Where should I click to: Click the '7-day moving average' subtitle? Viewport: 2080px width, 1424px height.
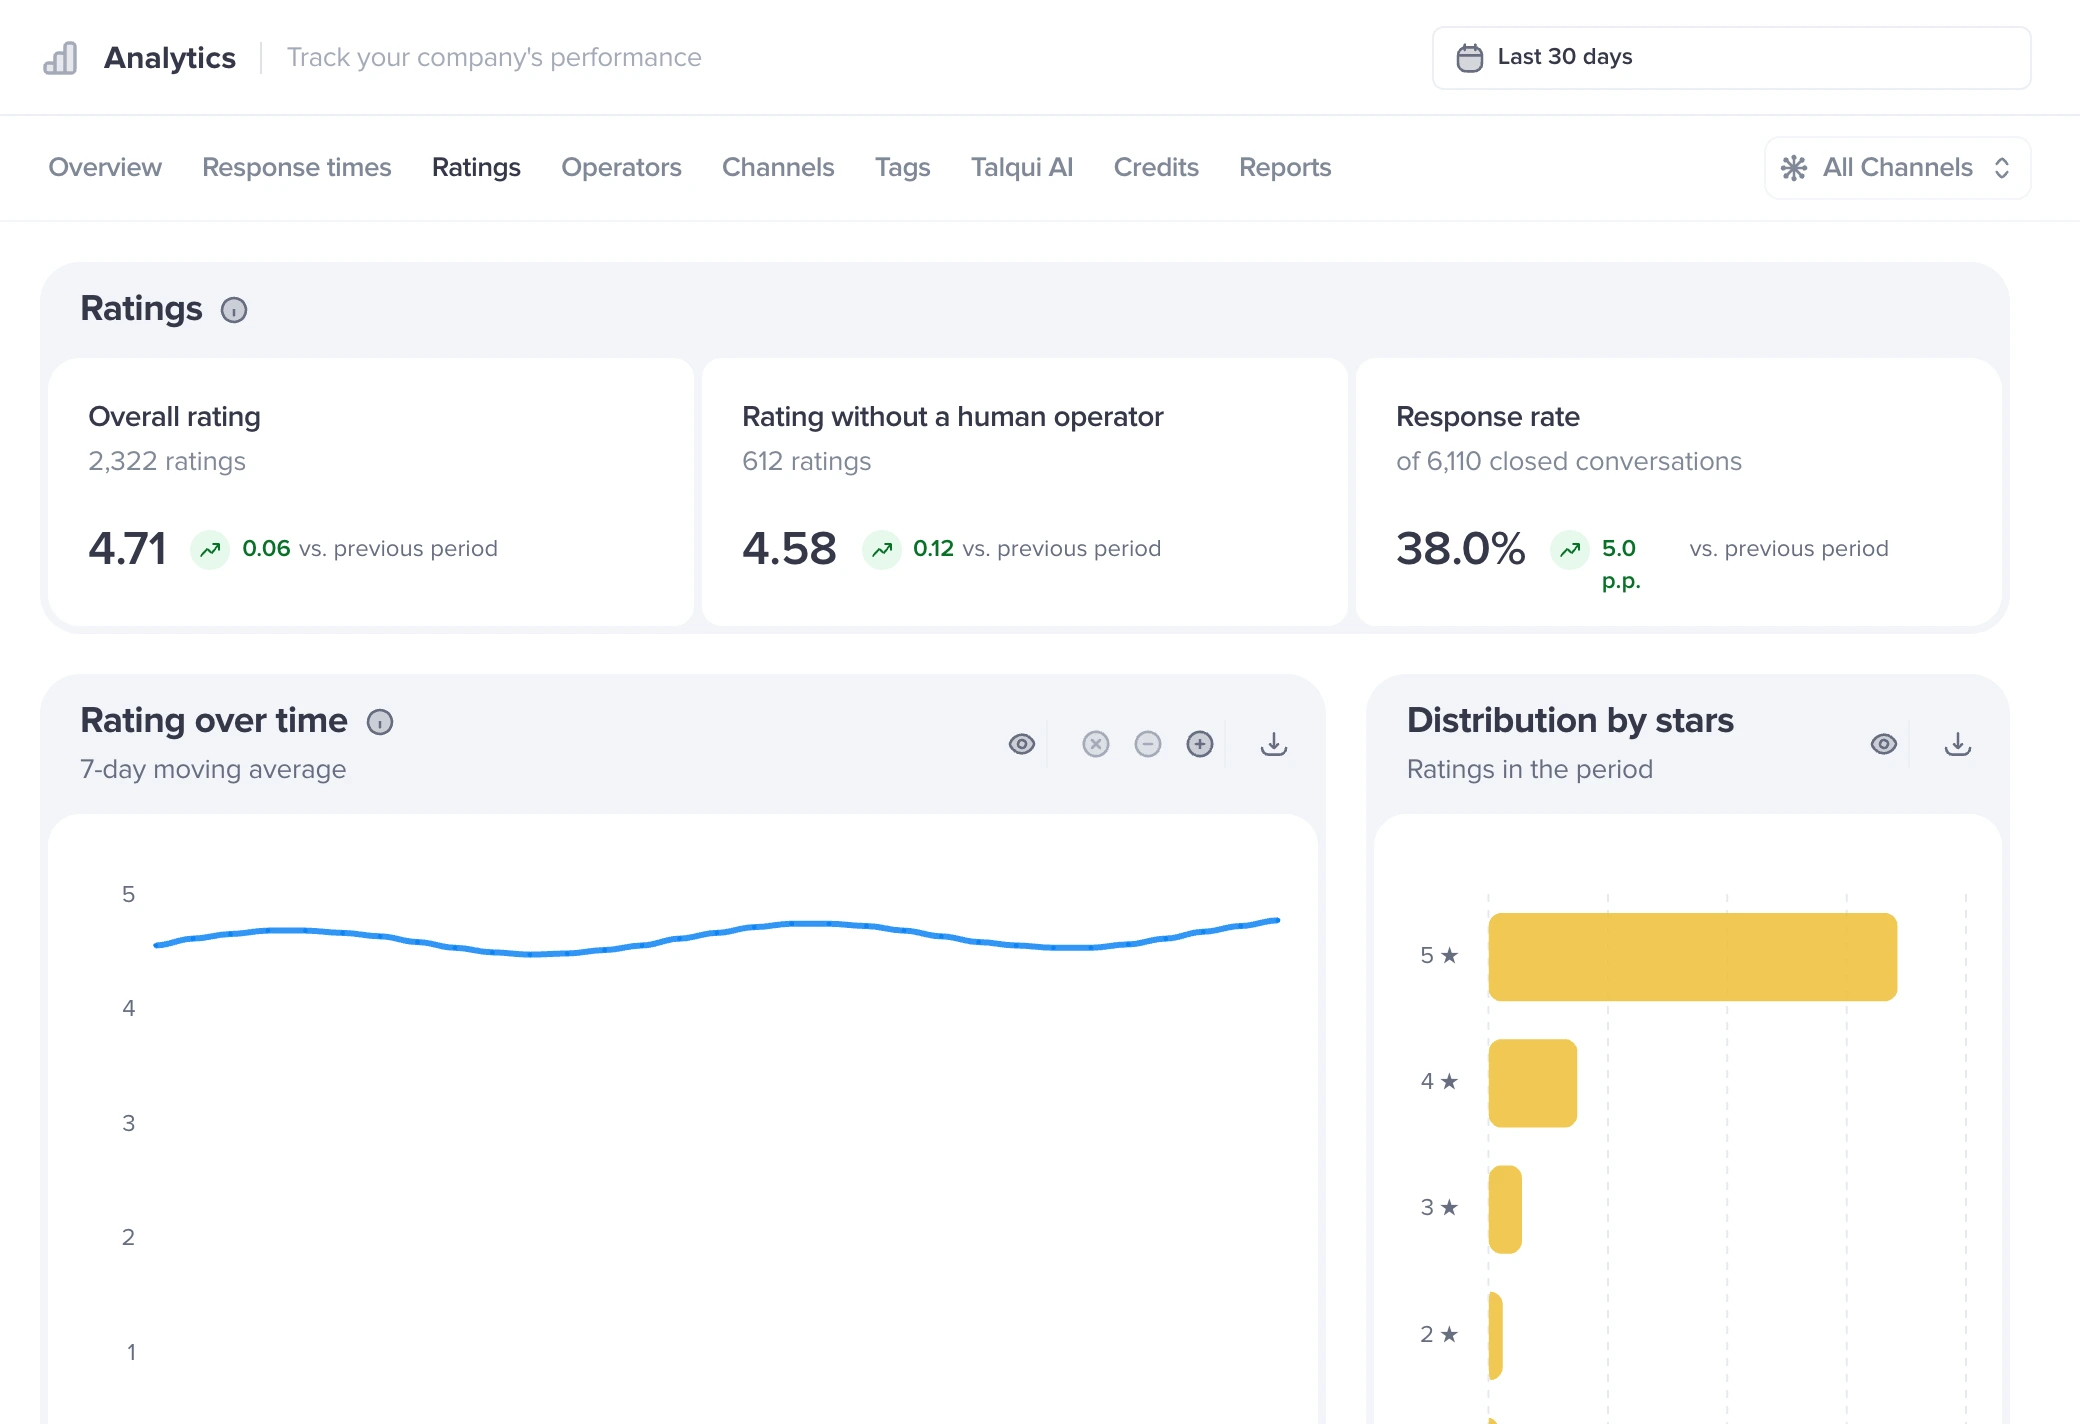[x=213, y=769]
